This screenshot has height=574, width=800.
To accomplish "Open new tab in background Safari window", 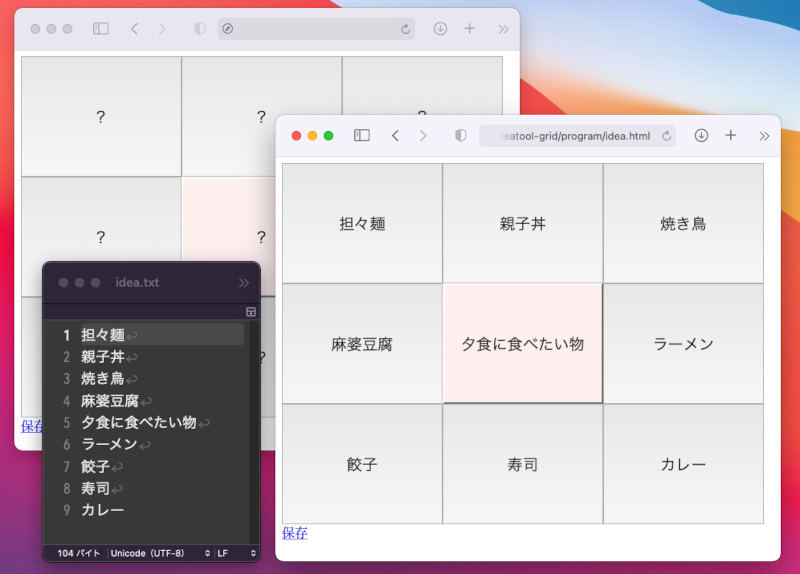I will point(469,29).
